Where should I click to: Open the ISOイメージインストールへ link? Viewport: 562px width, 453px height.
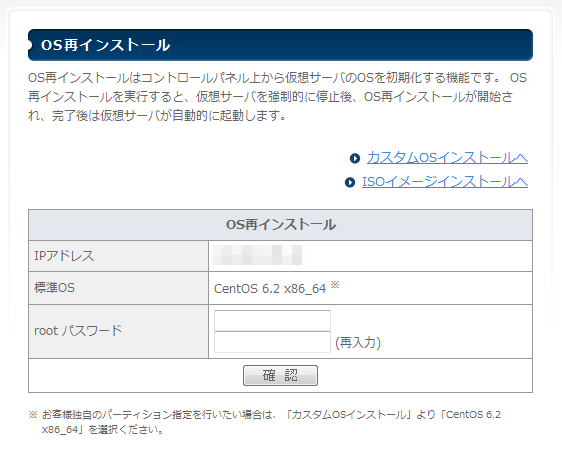pos(444,182)
